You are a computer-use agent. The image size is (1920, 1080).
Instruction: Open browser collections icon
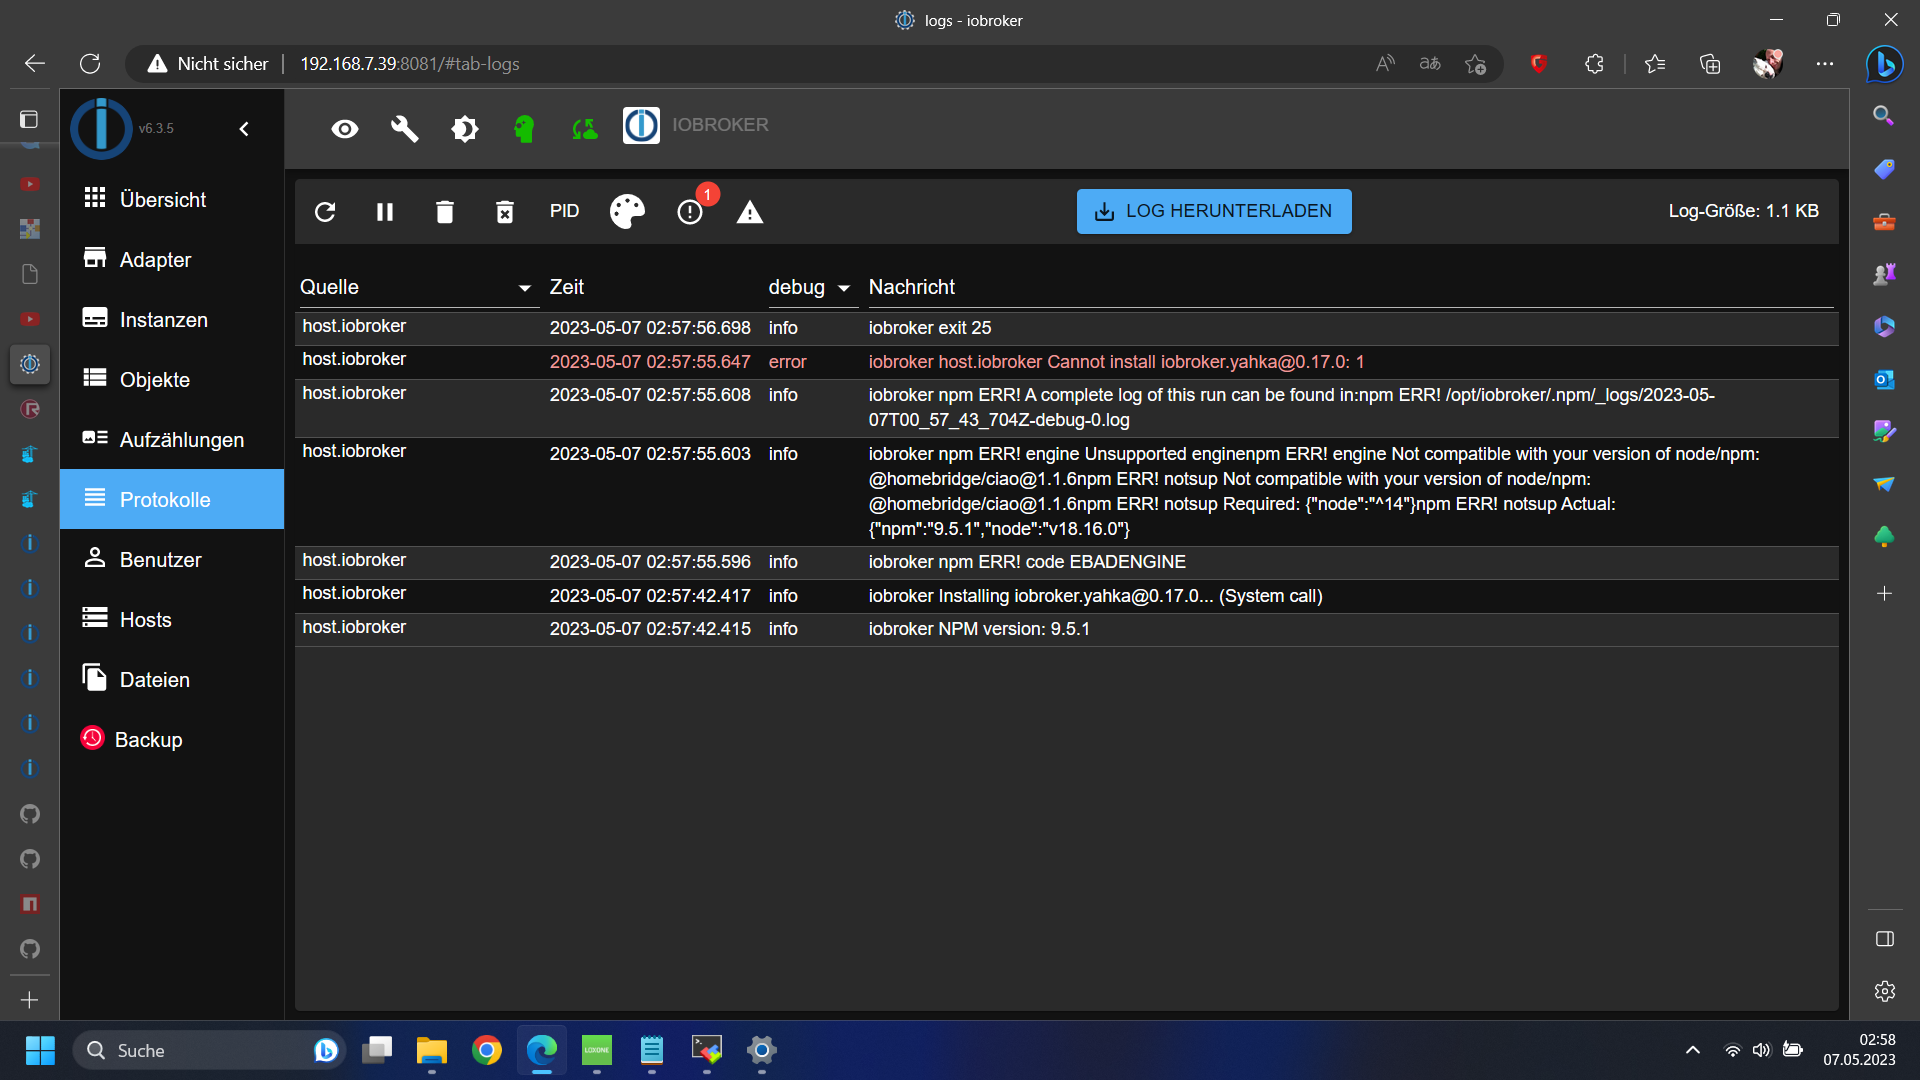(1710, 64)
